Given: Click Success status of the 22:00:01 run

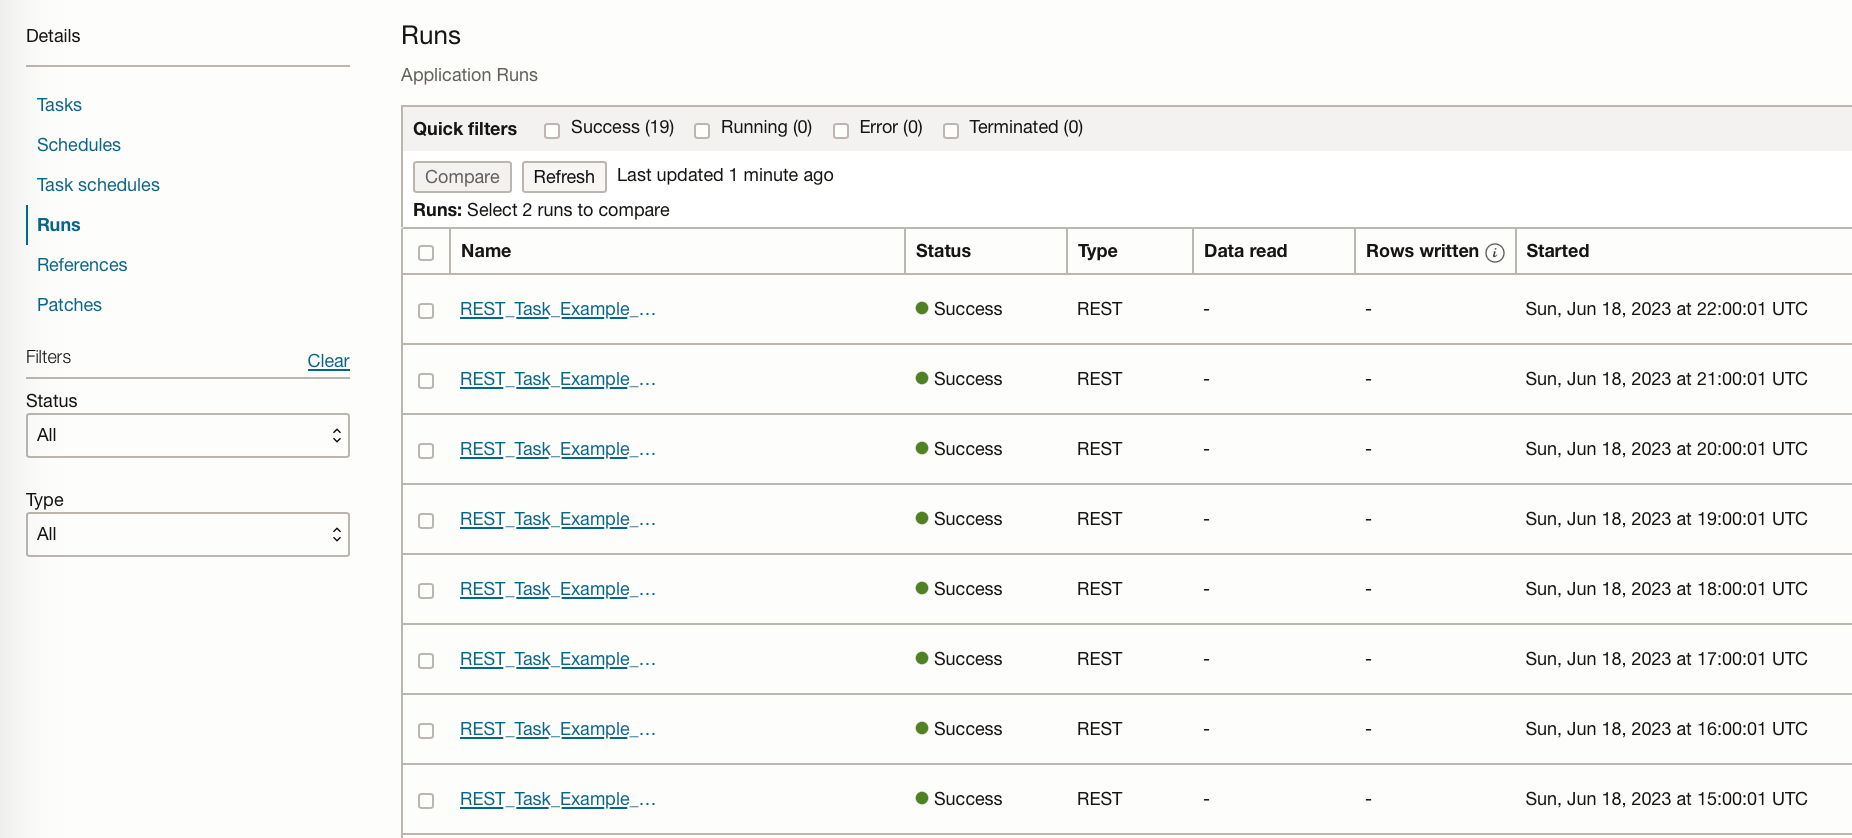Looking at the screenshot, I should point(959,309).
